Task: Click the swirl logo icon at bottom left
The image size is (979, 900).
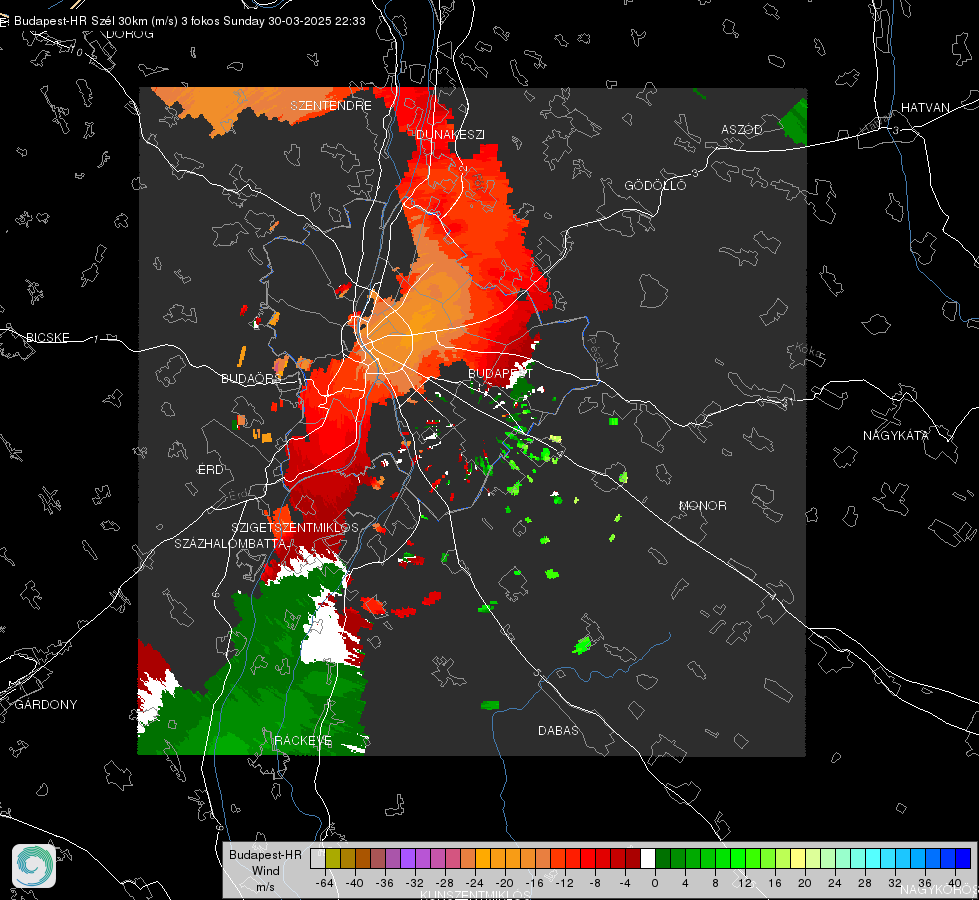Action: tap(34, 866)
